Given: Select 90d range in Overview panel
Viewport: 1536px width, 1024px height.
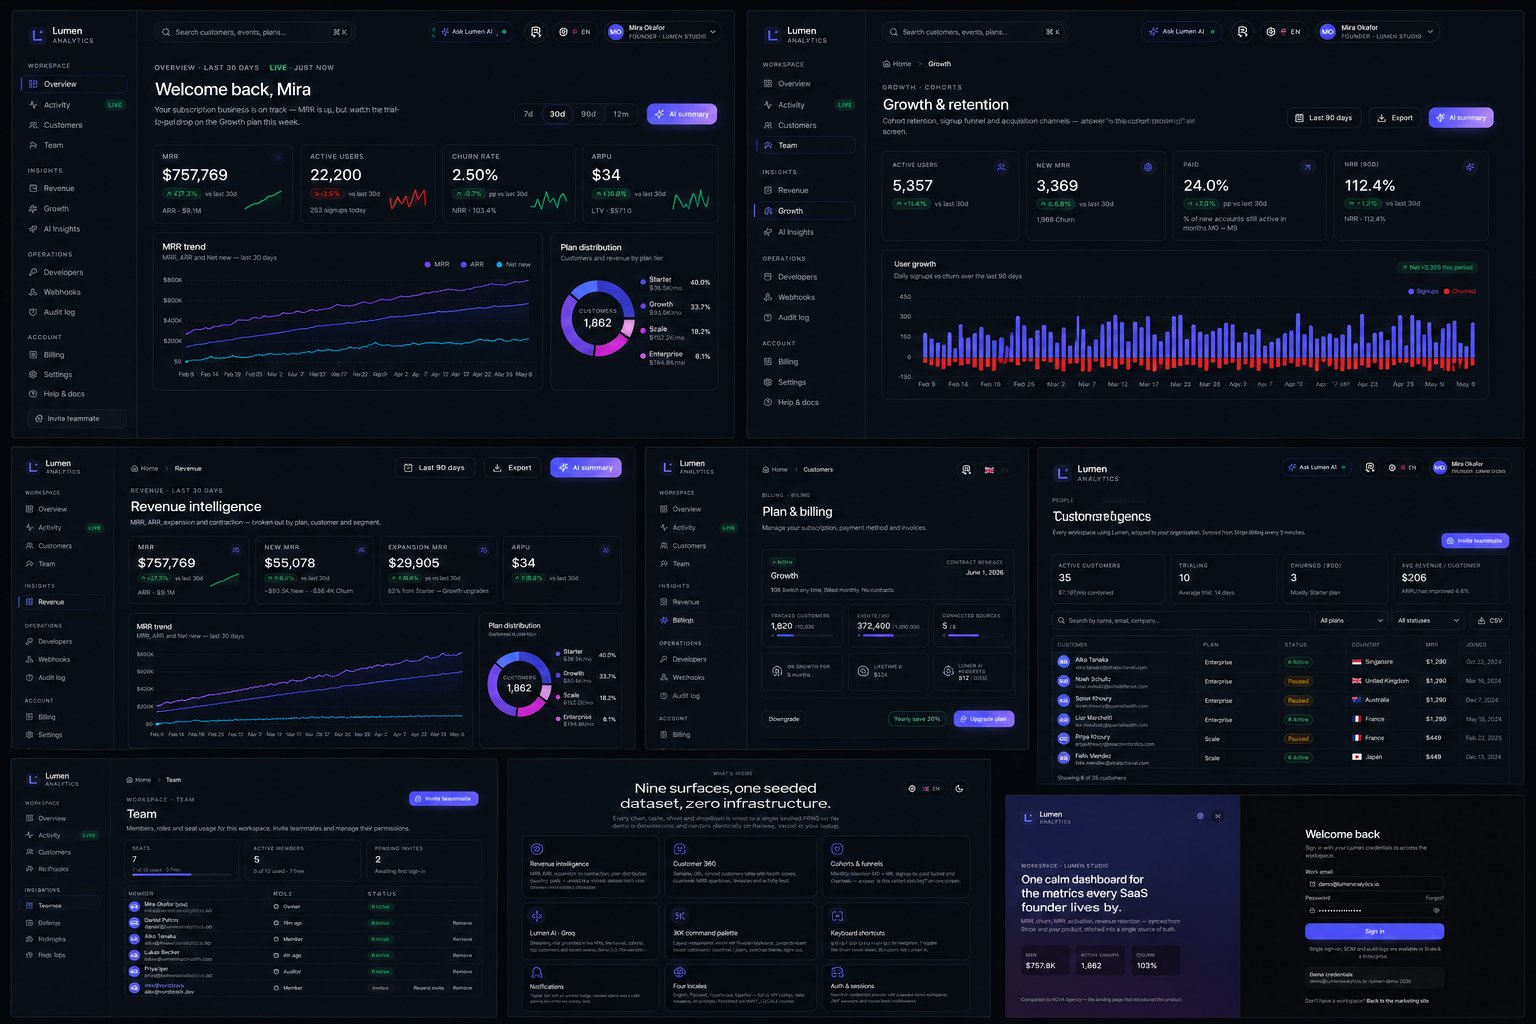Looking at the screenshot, I should pyautogui.click(x=588, y=114).
